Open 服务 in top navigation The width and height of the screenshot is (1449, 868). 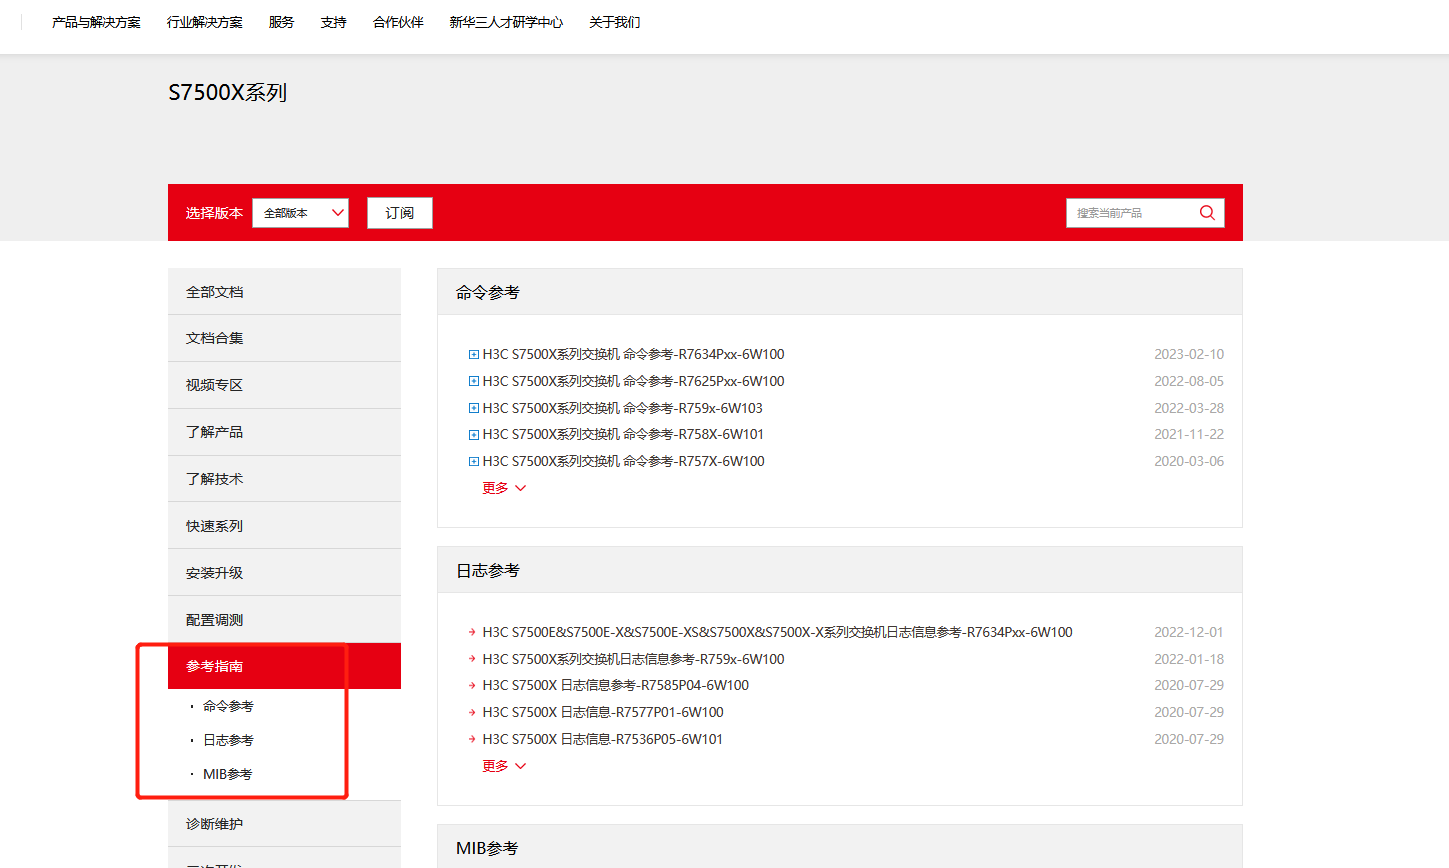(x=282, y=22)
